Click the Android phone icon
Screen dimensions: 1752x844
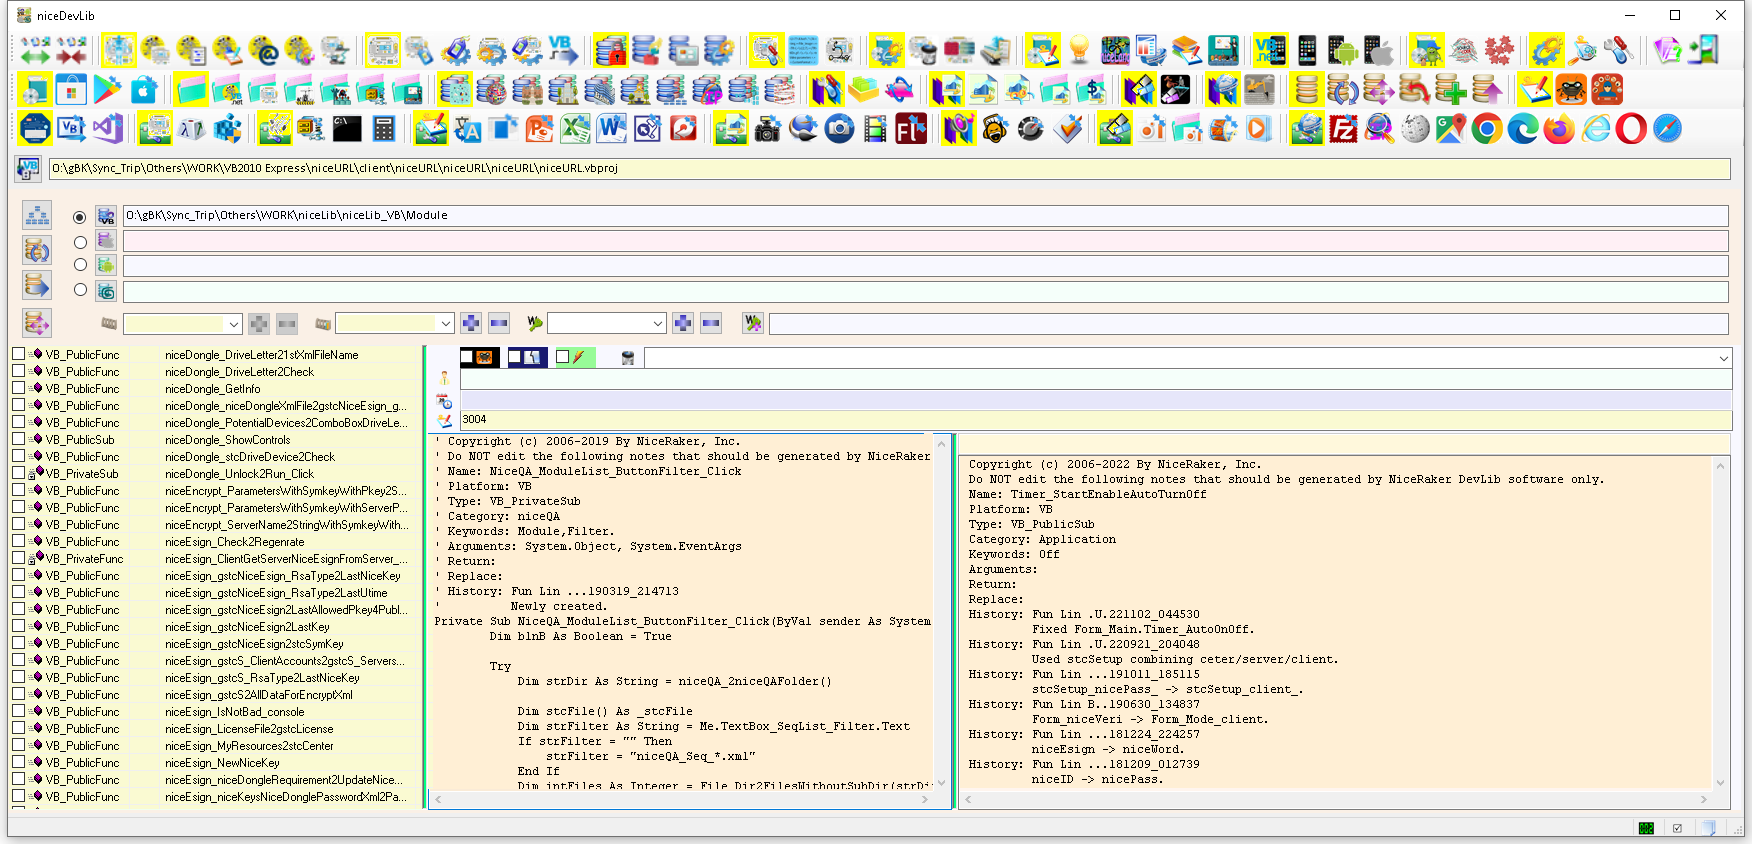(x=1342, y=50)
